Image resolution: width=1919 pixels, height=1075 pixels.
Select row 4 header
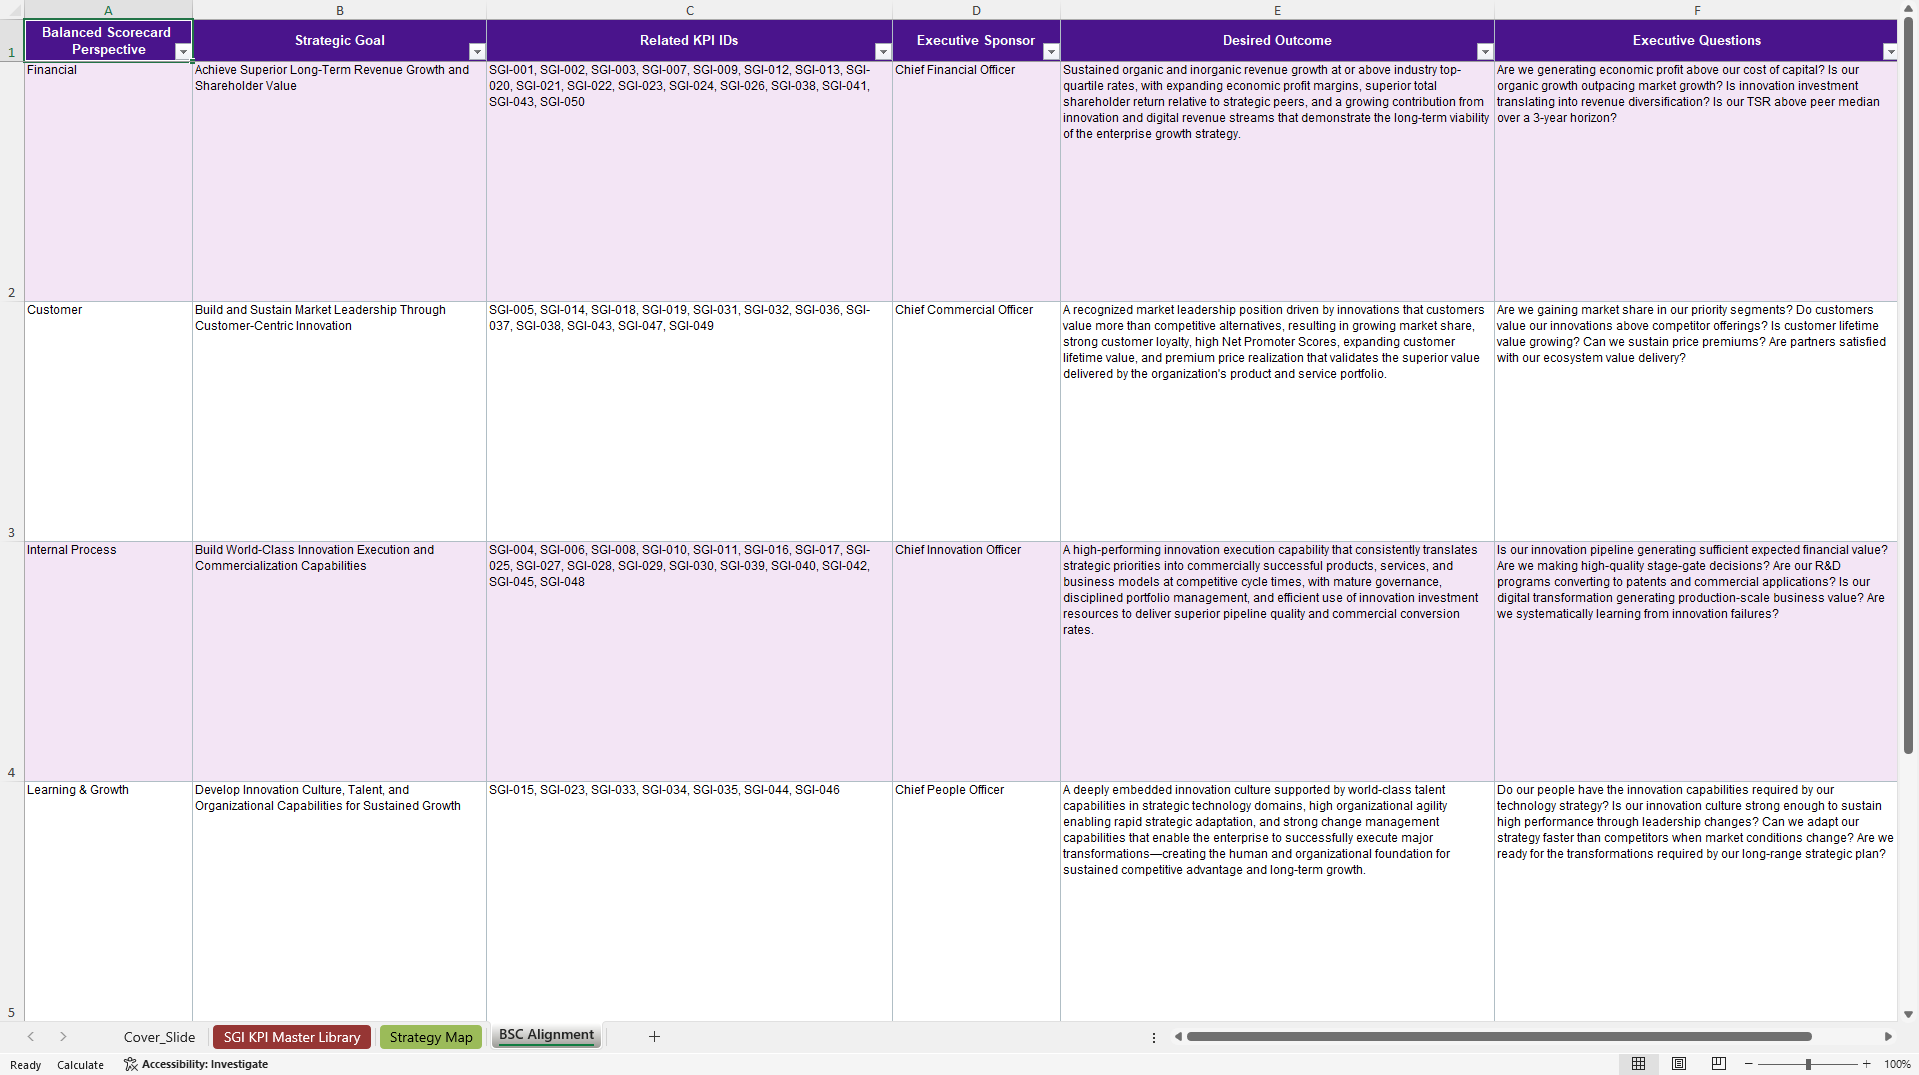[x=12, y=662]
